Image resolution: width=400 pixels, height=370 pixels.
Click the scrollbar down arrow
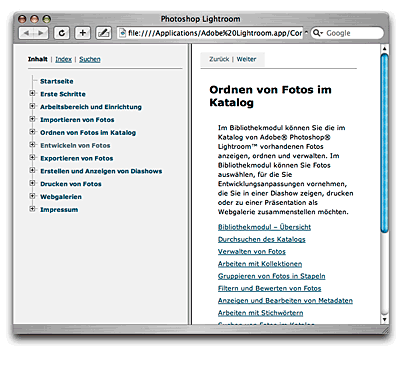pos(384,319)
